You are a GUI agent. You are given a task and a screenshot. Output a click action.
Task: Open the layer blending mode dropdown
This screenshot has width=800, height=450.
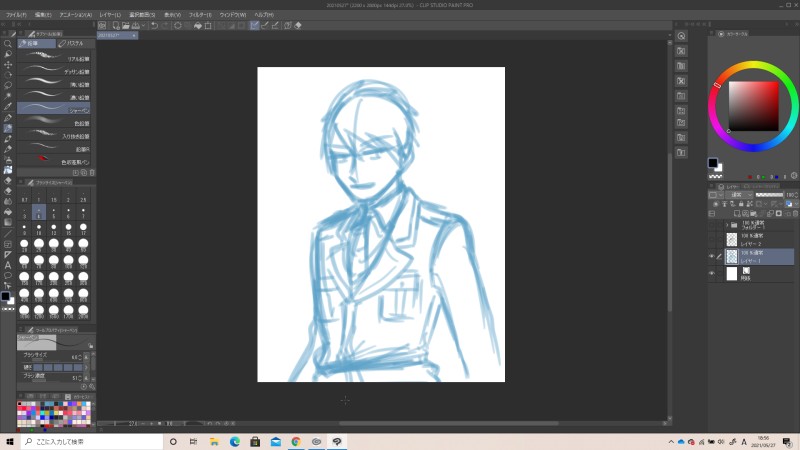click(741, 195)
